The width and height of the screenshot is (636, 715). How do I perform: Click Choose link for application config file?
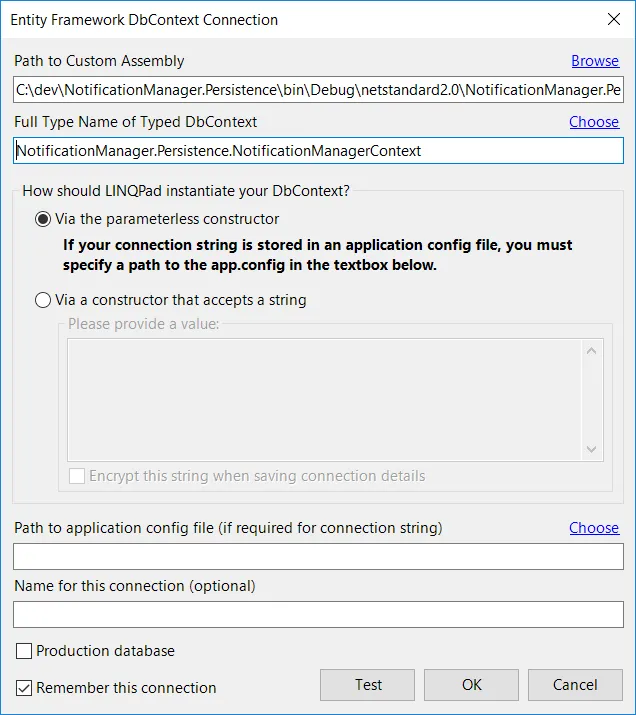[594, 528]
